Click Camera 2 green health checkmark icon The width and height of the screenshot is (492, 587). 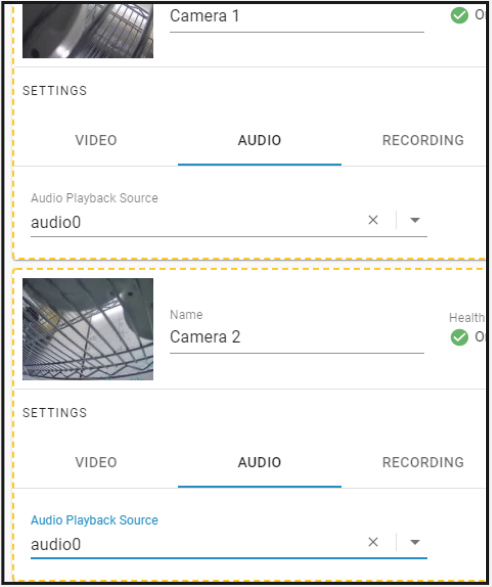[x=459, y=337]
